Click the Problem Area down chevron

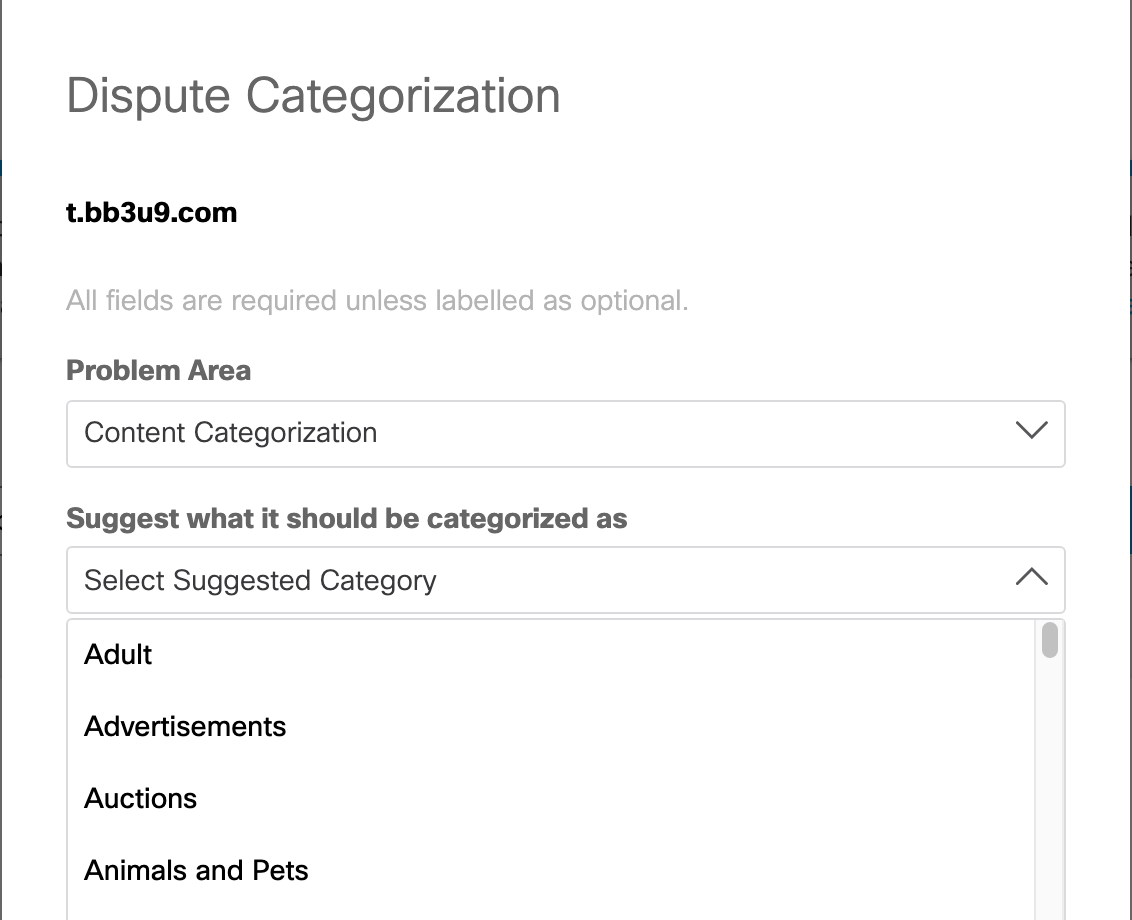(1031, 431)
